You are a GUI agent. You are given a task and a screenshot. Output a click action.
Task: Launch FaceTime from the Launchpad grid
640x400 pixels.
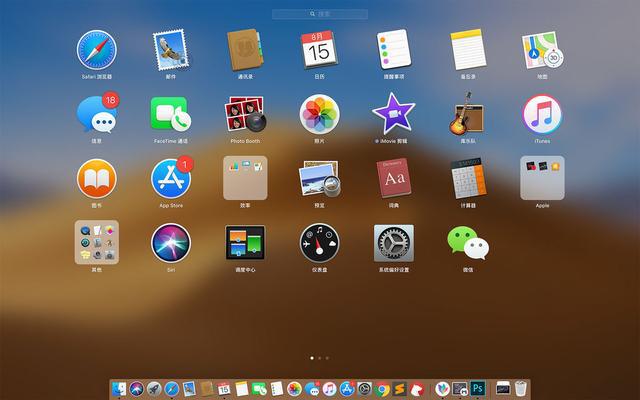pos(171,114)
